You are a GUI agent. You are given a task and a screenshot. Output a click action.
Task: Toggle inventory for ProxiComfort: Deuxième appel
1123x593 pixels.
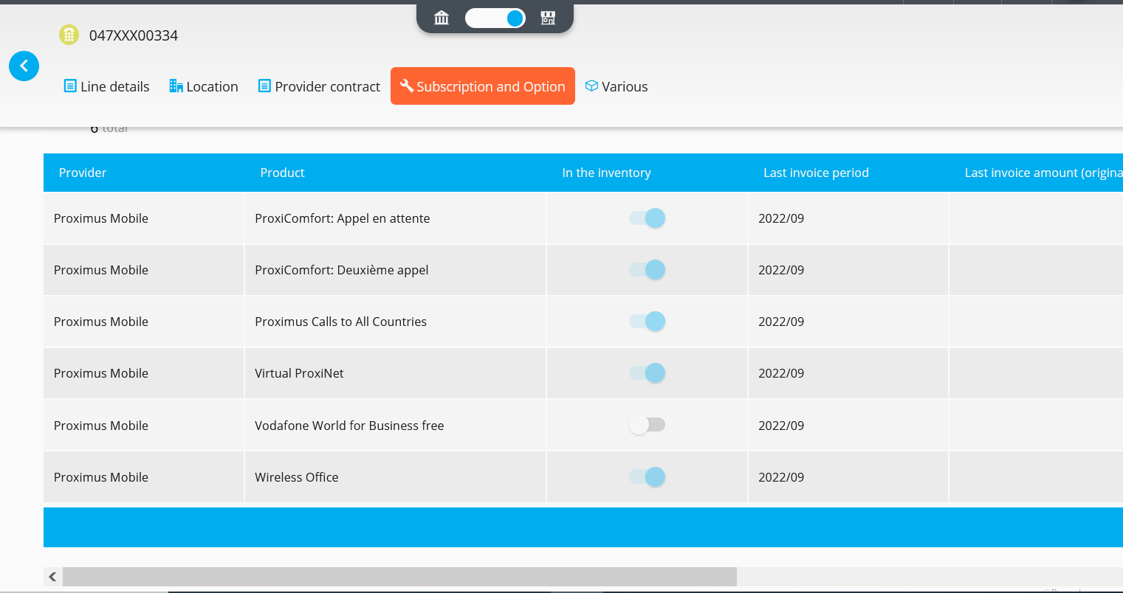click(x=647, y=270)
